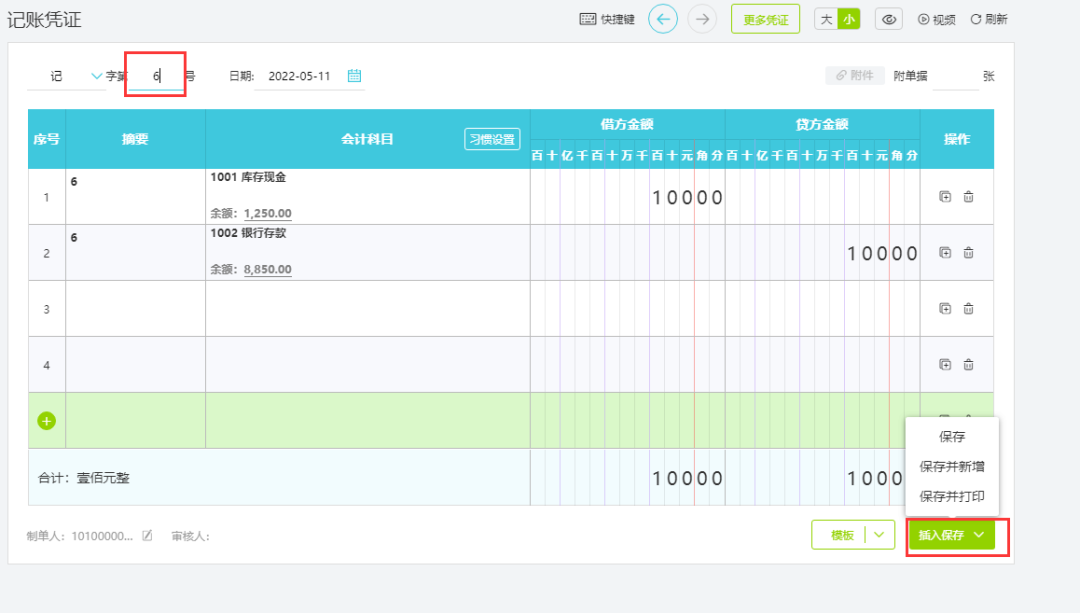Screen dimensions: 1080x613
Task: Edit the 制单人 preparer pencil icon
Action: [x=147, y=536]
